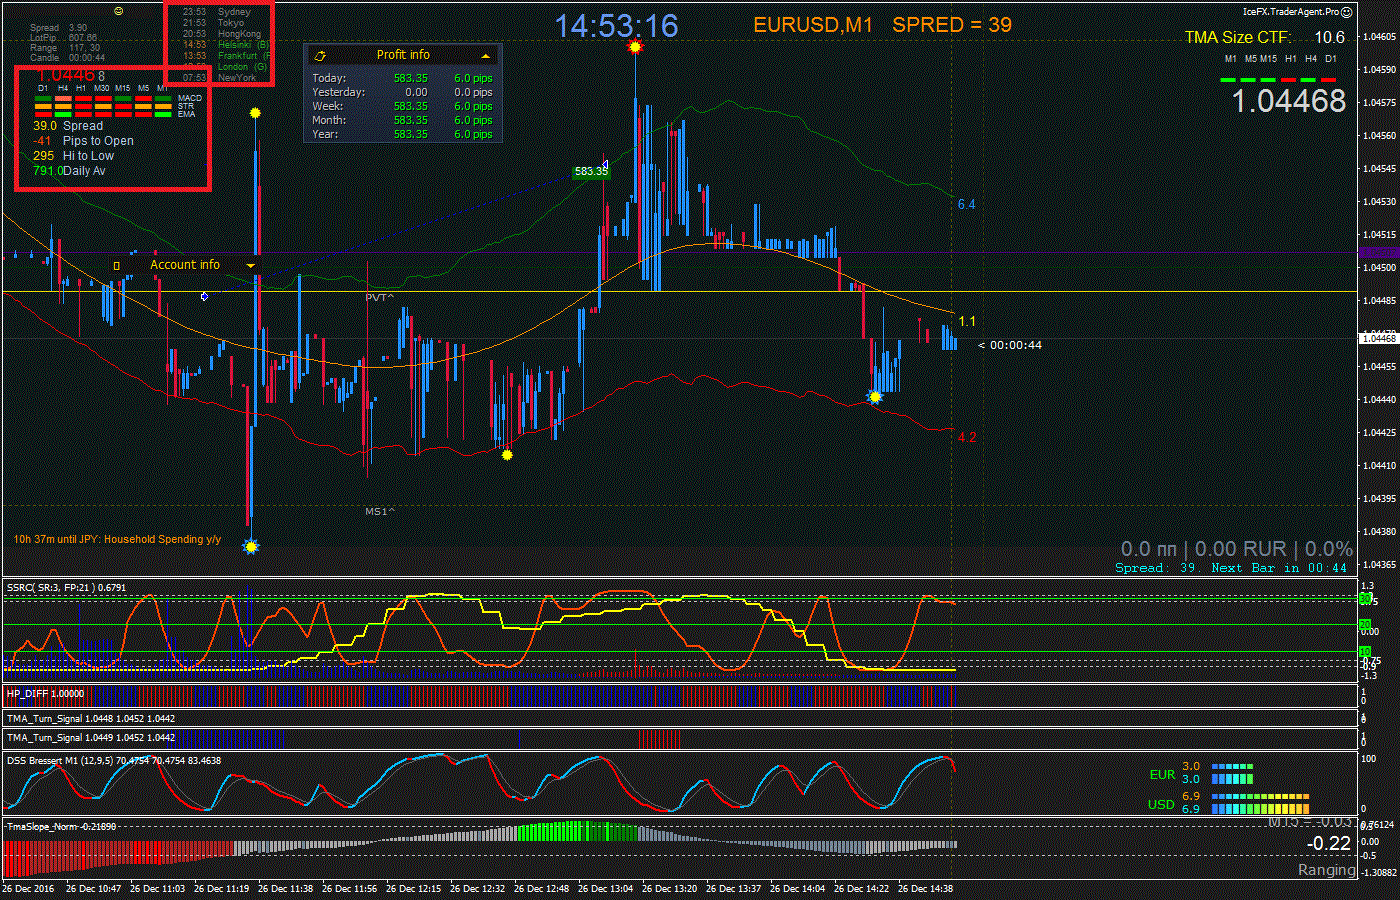1400x900 pixels.
Task: Click the white arrow trade marker beside the 583.35 label
Action: [605, 165]
